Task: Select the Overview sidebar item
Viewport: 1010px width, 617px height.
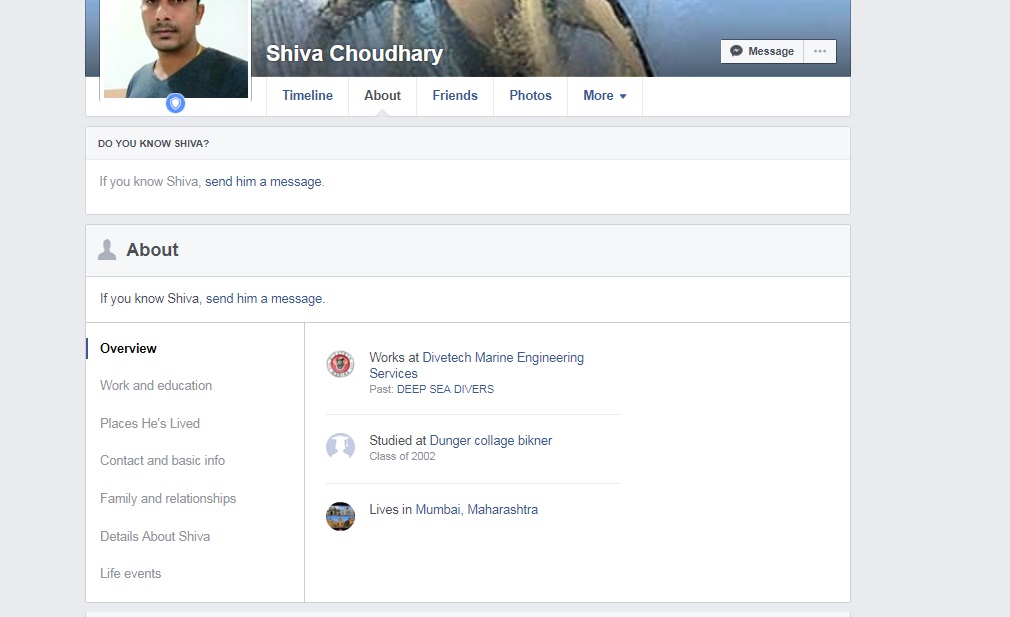Action: (x=128, y=348)
